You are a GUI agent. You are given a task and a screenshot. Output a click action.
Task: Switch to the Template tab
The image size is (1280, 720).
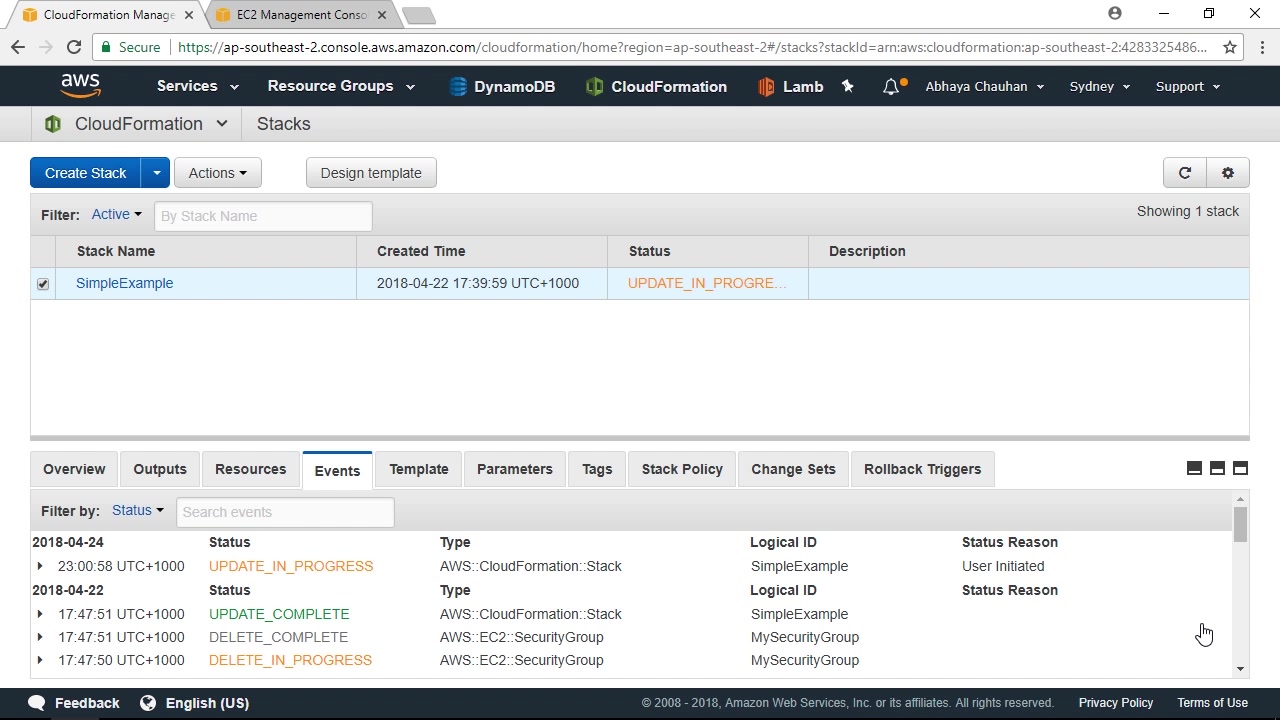419,469
